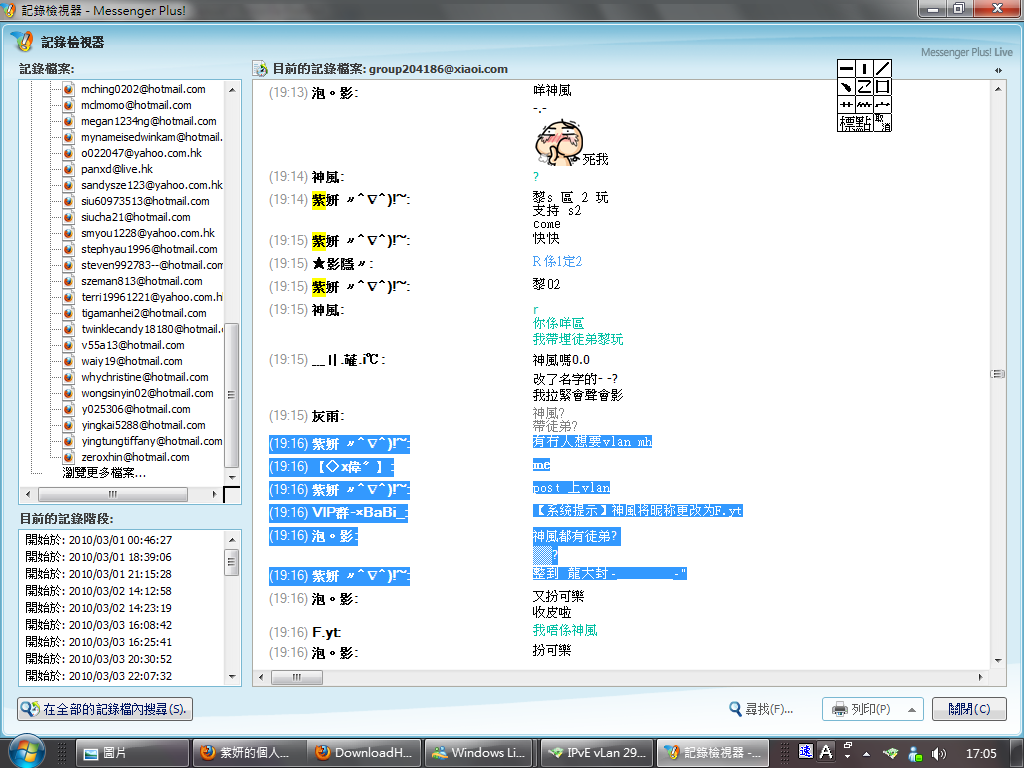Image resolution: width=1024 pixels, height=768 pixels.
Task: Click the Messenger Plus logo beside 記錄檢視器 title
Action: (23, 42)
